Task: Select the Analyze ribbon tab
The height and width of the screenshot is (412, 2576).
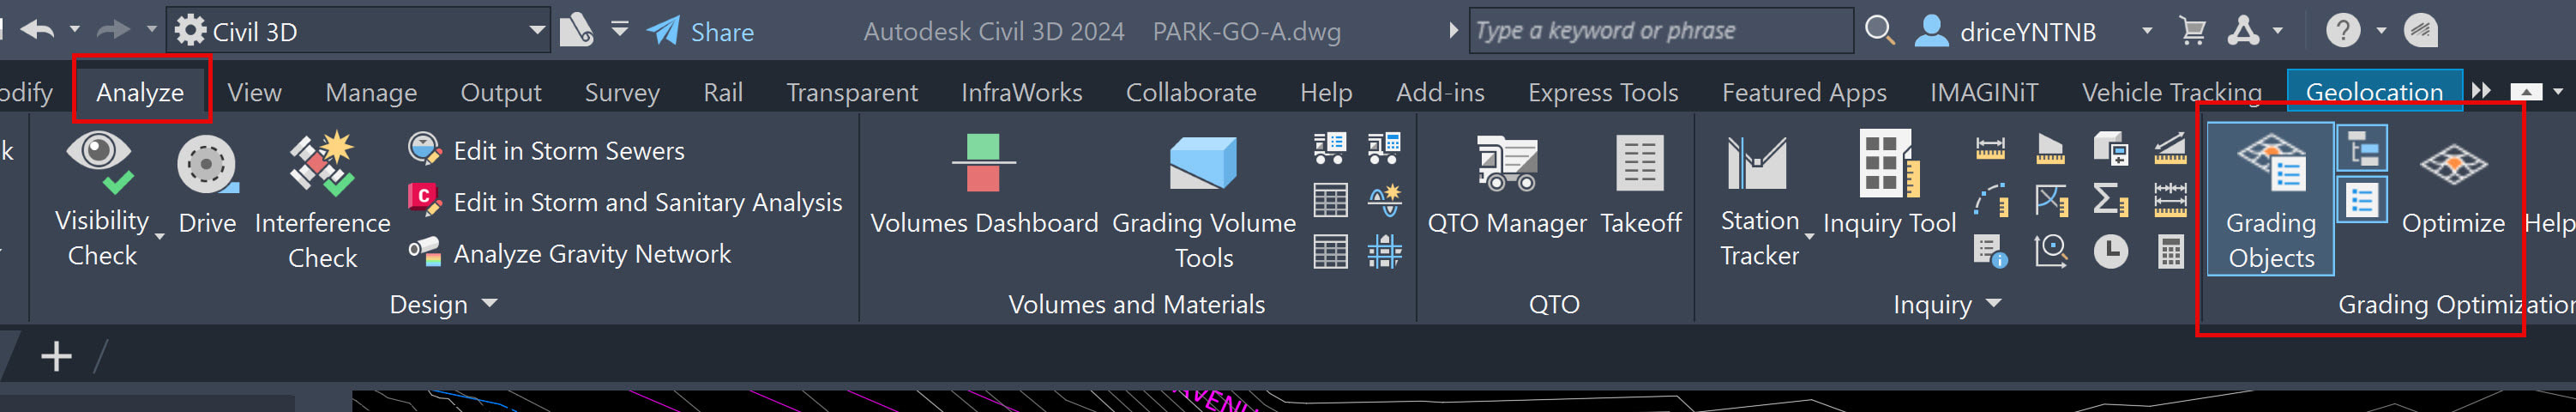Action: pos(140,92)
